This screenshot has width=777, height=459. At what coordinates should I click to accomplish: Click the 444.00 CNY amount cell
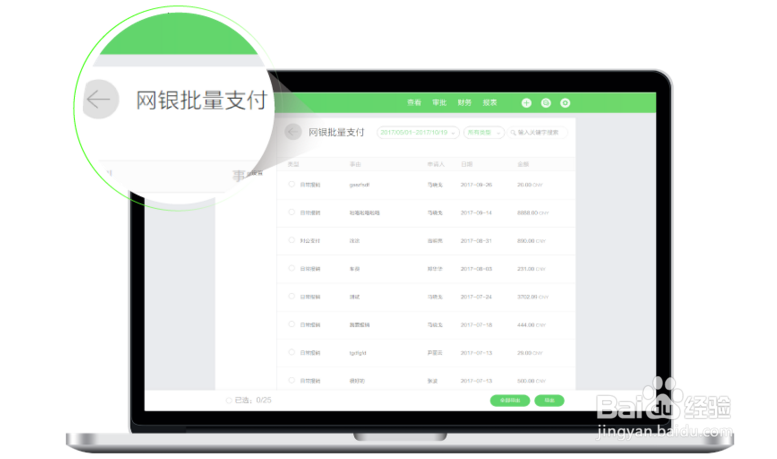tap(531, 325)
